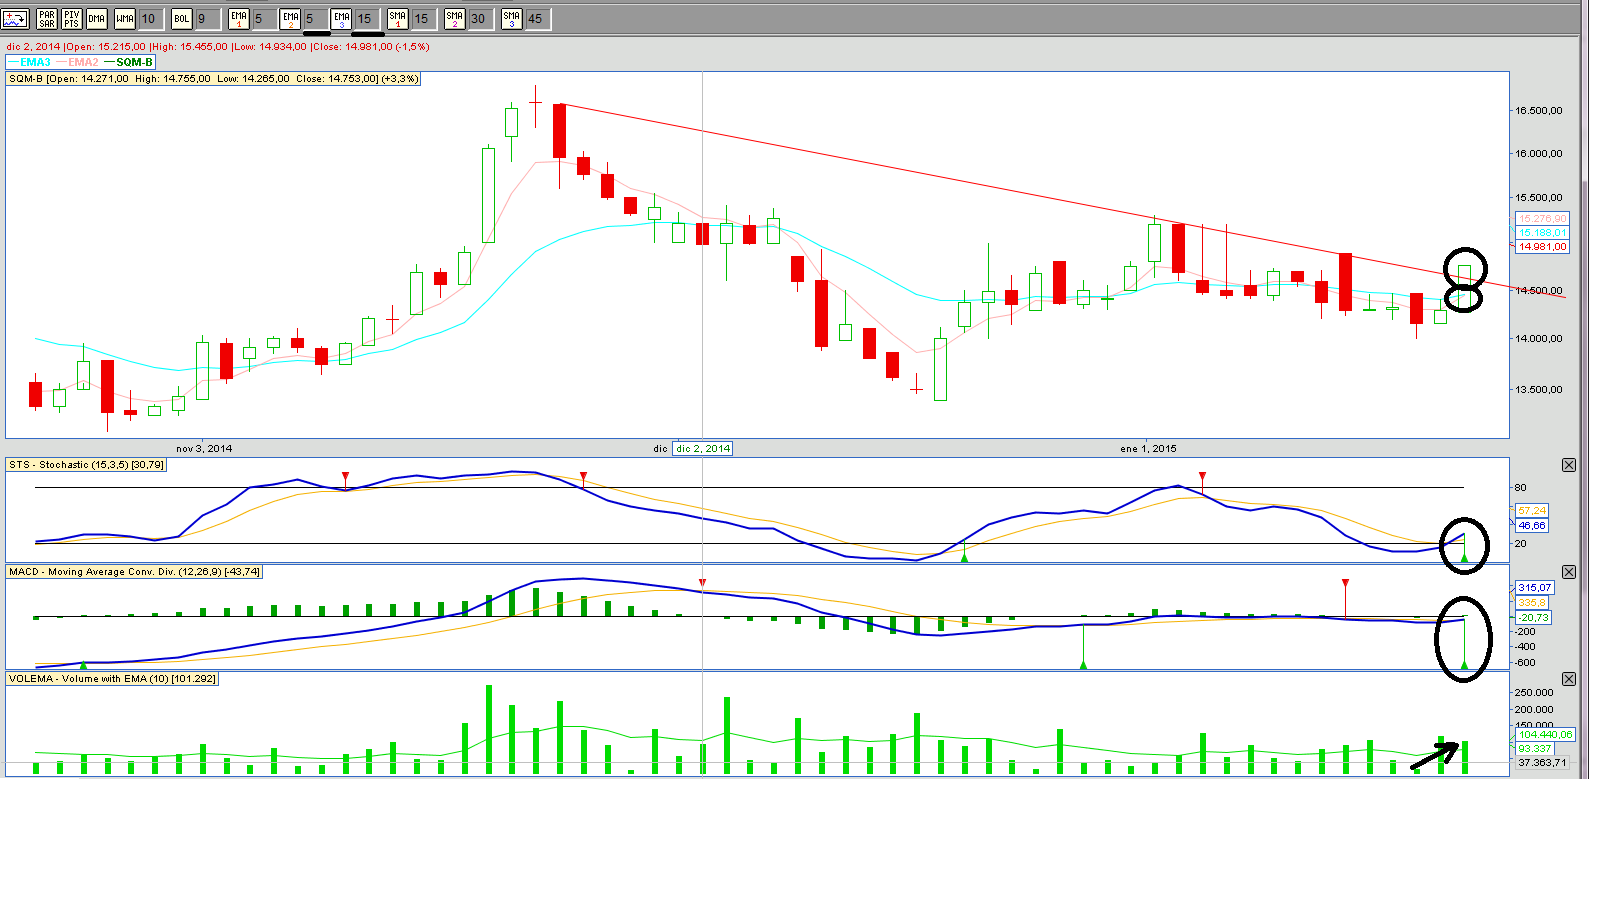Screen dimensions: 1600x900
Task: Toggle the BOL Bollinger bands button
Action: point(182,18)
